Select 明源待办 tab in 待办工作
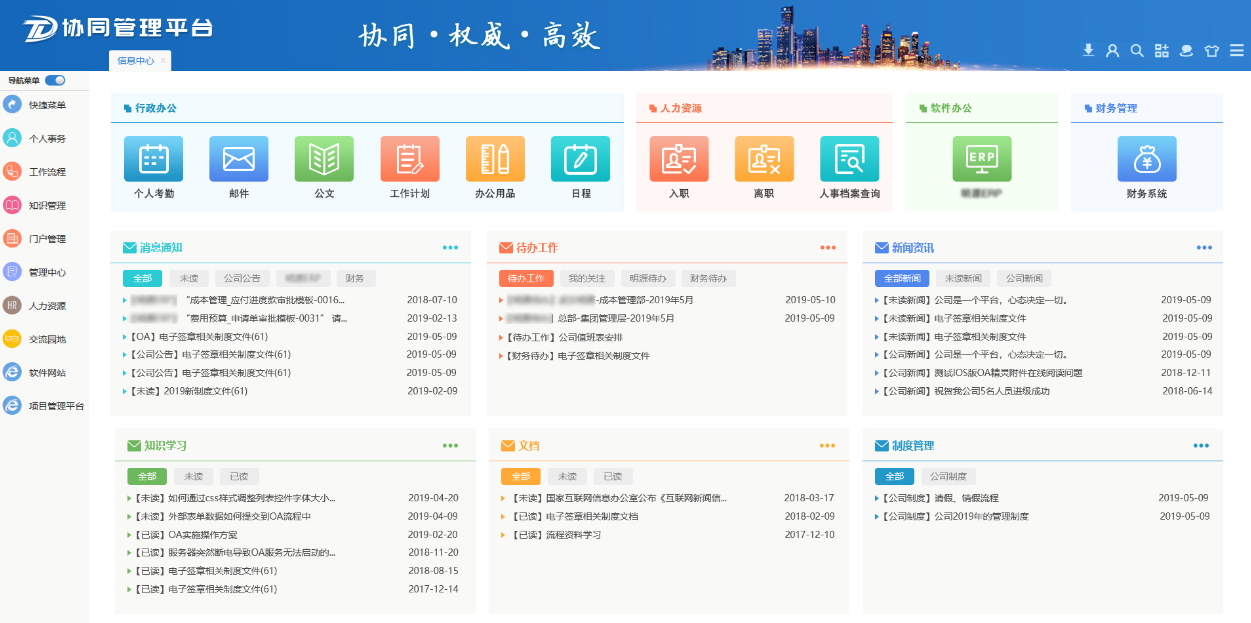1251x623 pixels. (x=649, y=278)
